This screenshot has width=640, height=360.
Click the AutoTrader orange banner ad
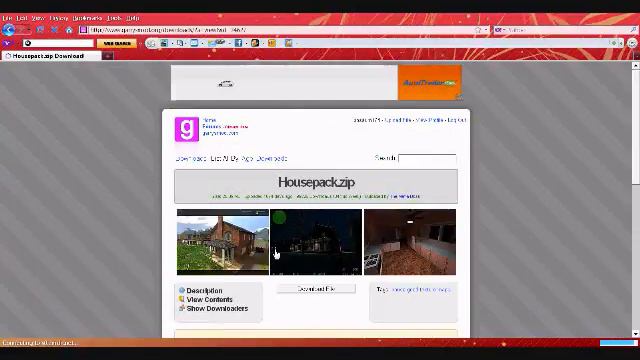(x=430, y=83)
